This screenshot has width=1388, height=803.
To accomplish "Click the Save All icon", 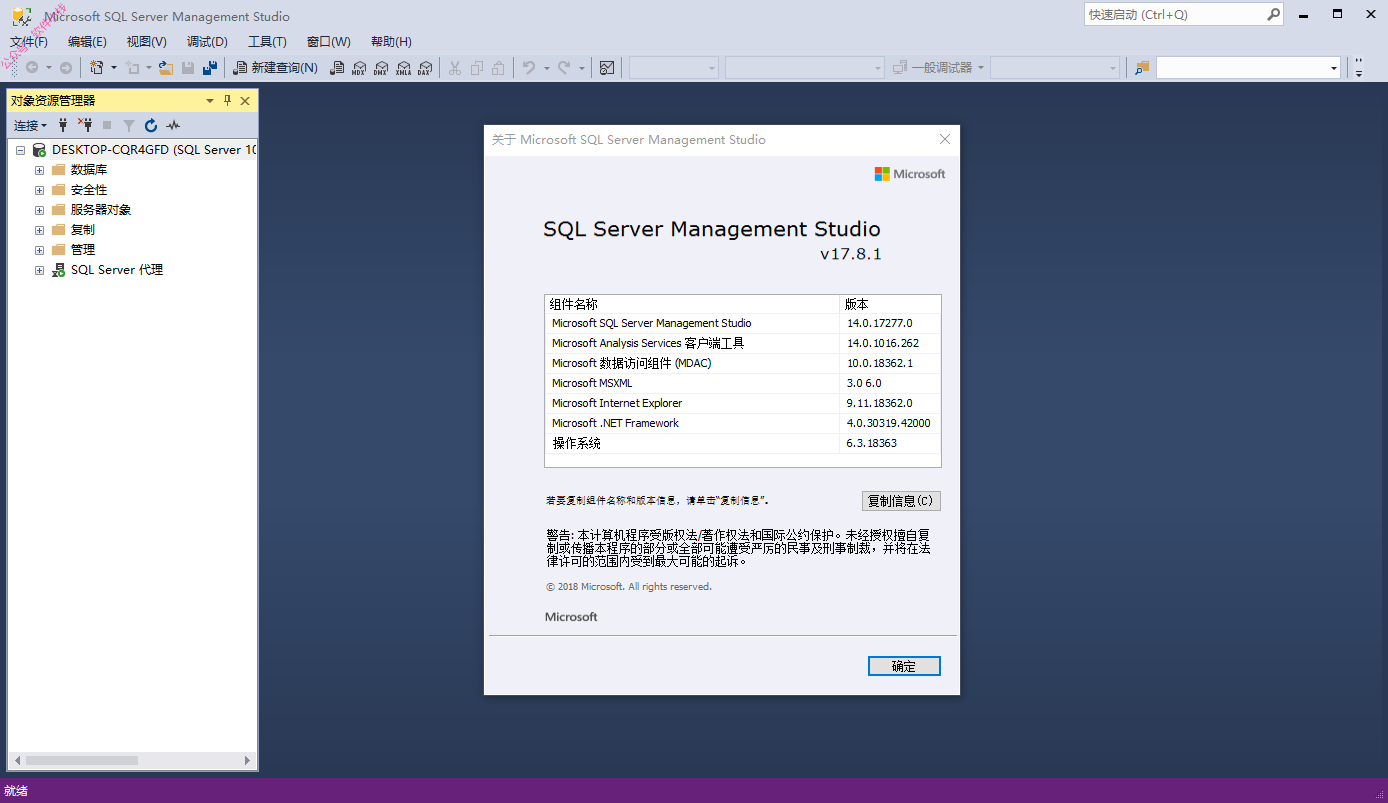I will tap(210, 68).
